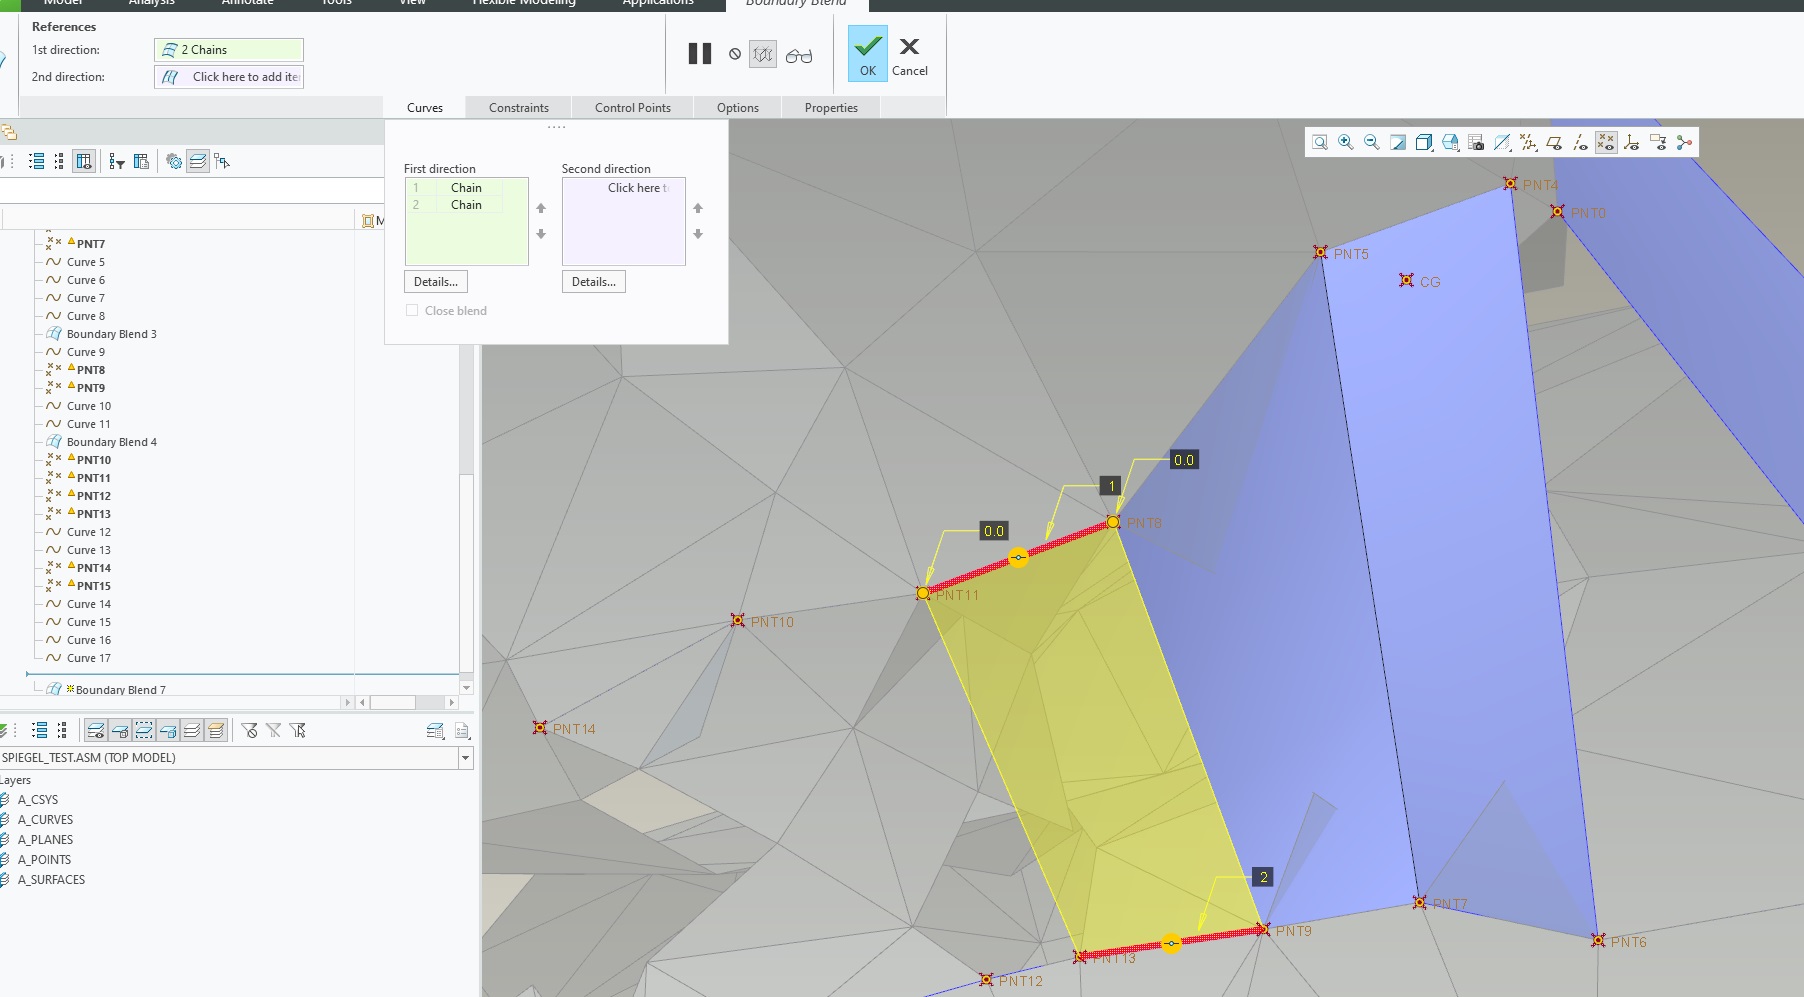Expand all items in model tree
Screen dimensions: 1804x997
tap(37, 161)
